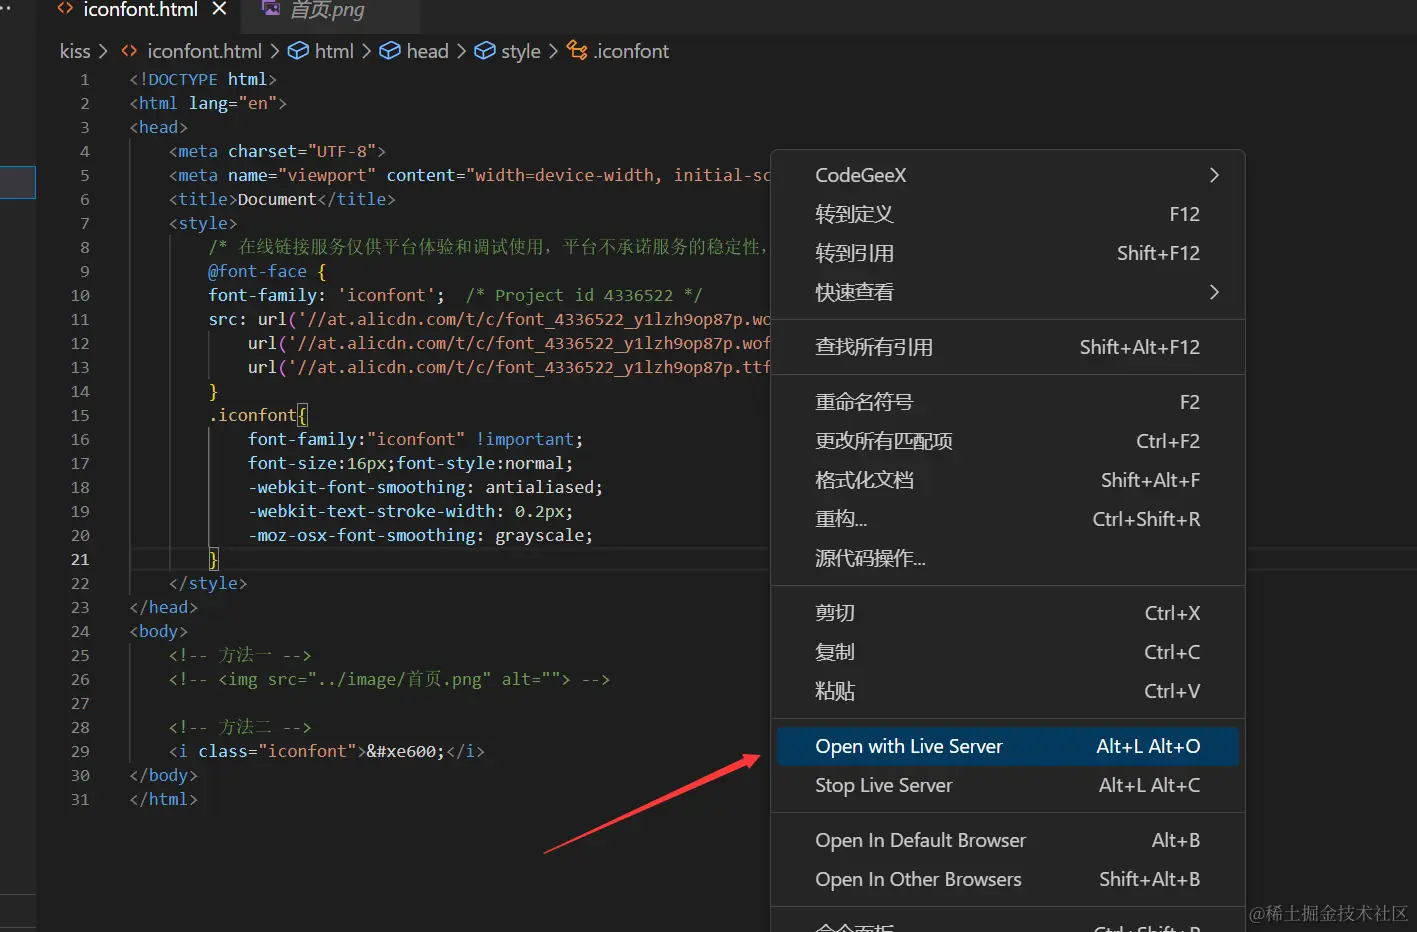Select 复制 in the context menu
The width and height of the screenshot is (1417, 932).
pyautogui.click(x=1008, y=652)
